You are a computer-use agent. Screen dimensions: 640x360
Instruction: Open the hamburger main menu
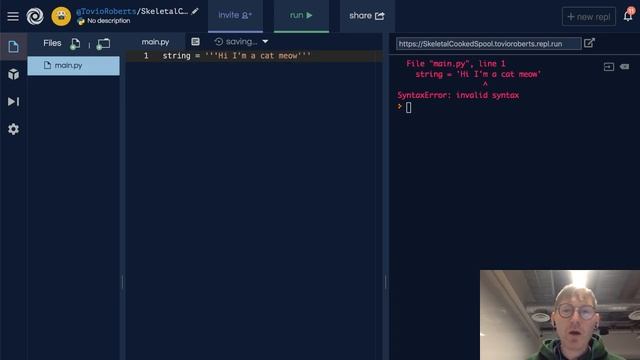point(13,16)
